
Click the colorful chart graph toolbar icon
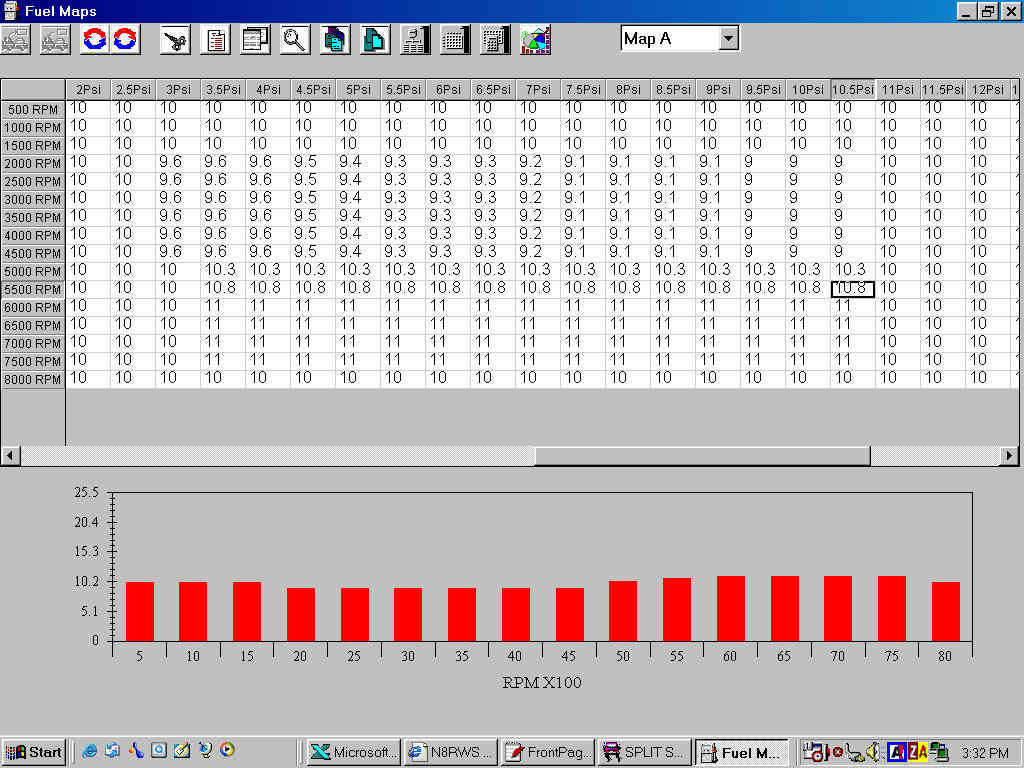point(535,40)
